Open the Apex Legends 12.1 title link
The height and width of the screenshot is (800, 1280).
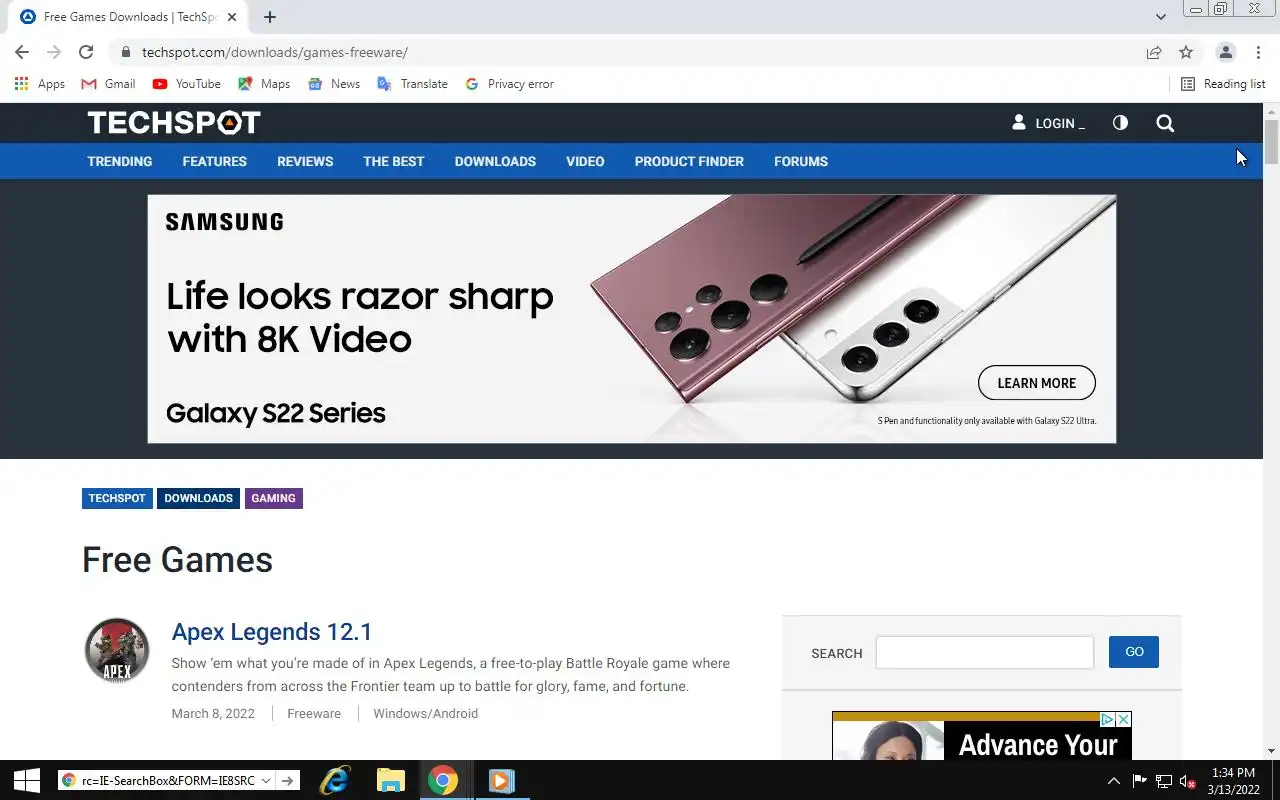272,632
